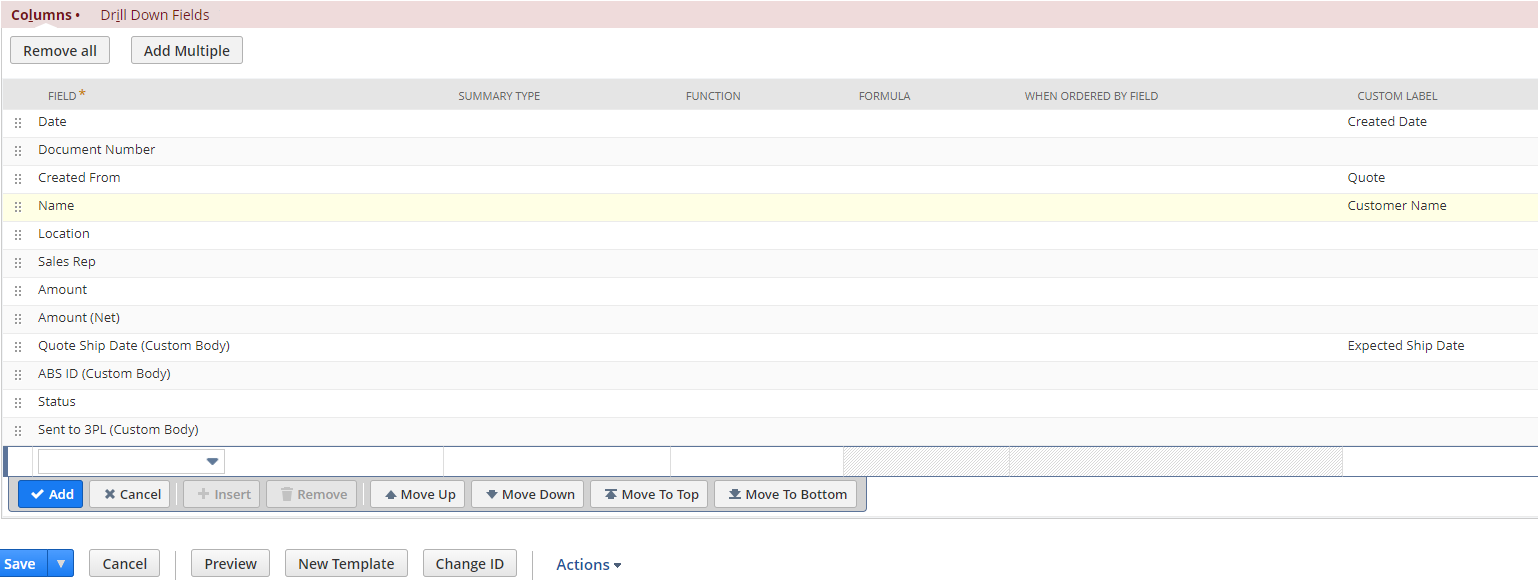Click the Remove row button
Viewport: 1538px width, 581px height.
(x=312, y=494)
